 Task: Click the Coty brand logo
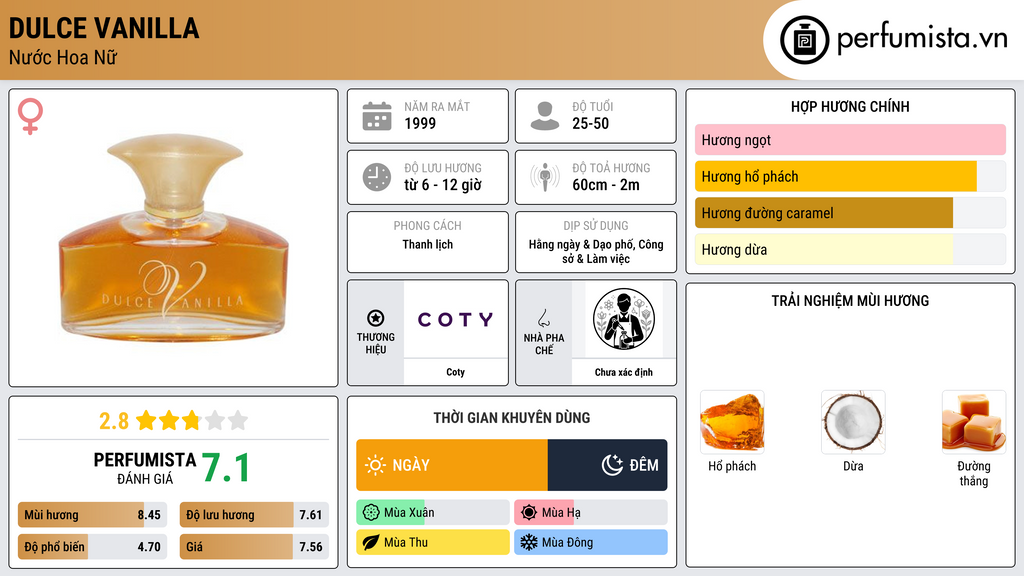pos(455,319)
